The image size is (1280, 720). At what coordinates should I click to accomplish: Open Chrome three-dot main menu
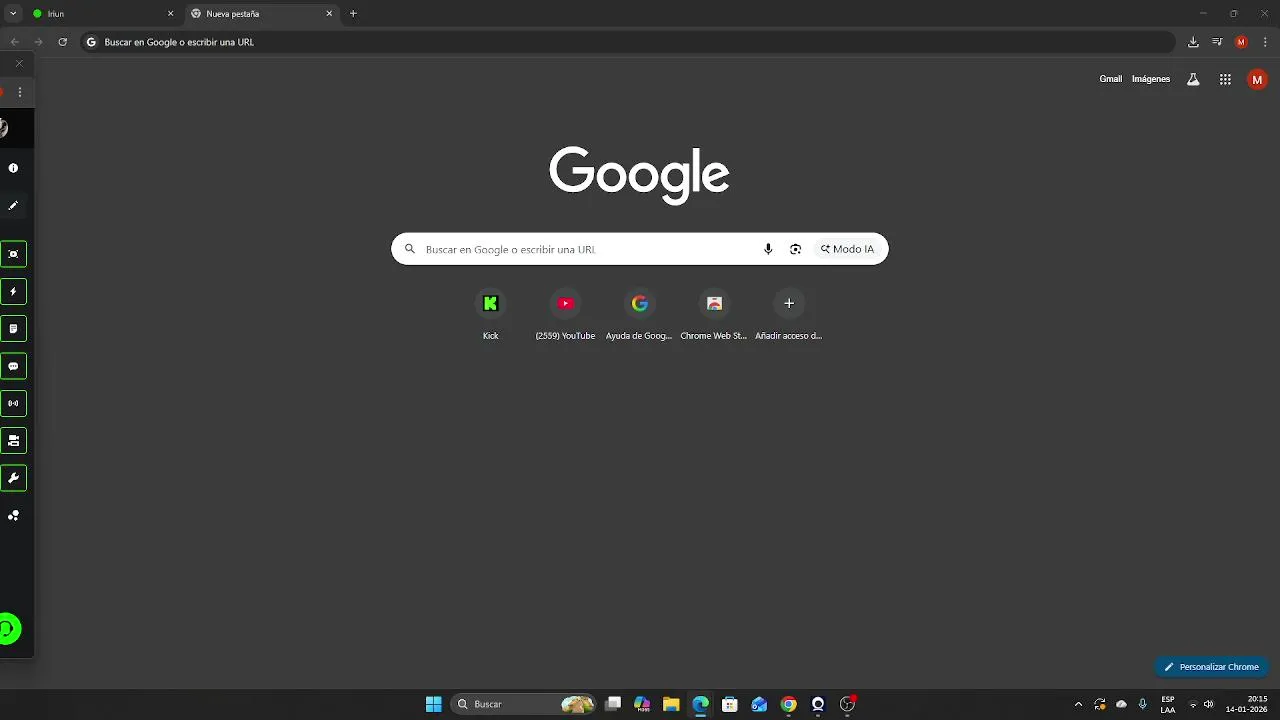pyautogui.click(x=1265, y=42)
